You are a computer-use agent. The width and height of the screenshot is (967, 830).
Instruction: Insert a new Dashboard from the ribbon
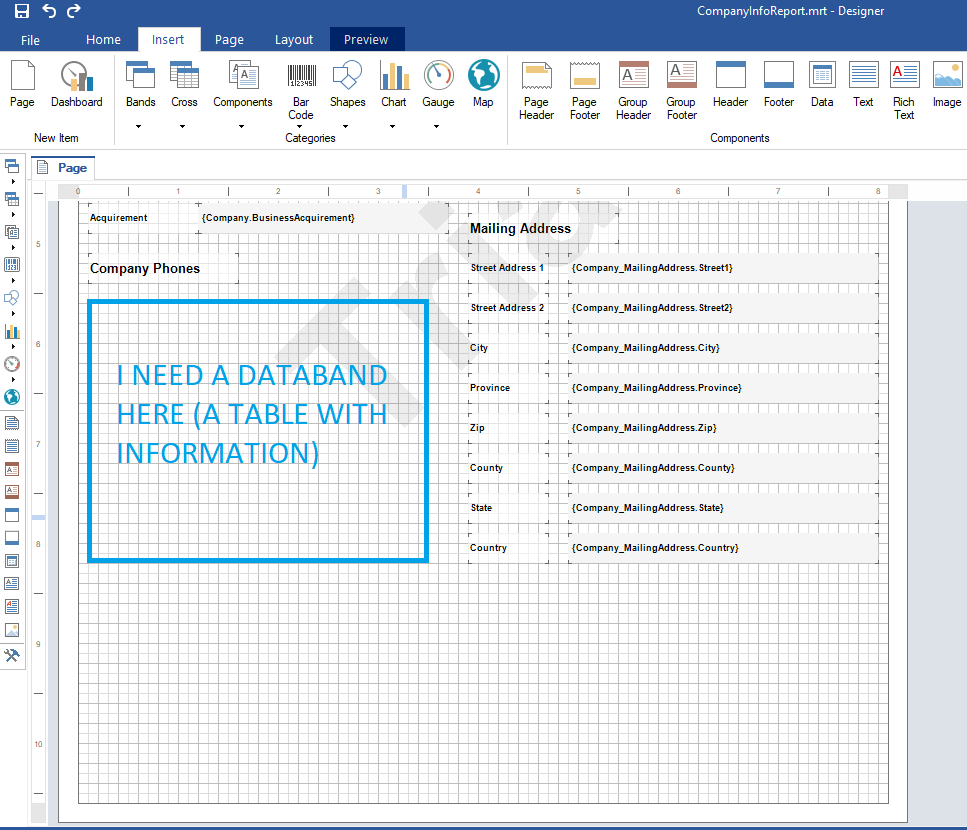[x=76, y=84]
